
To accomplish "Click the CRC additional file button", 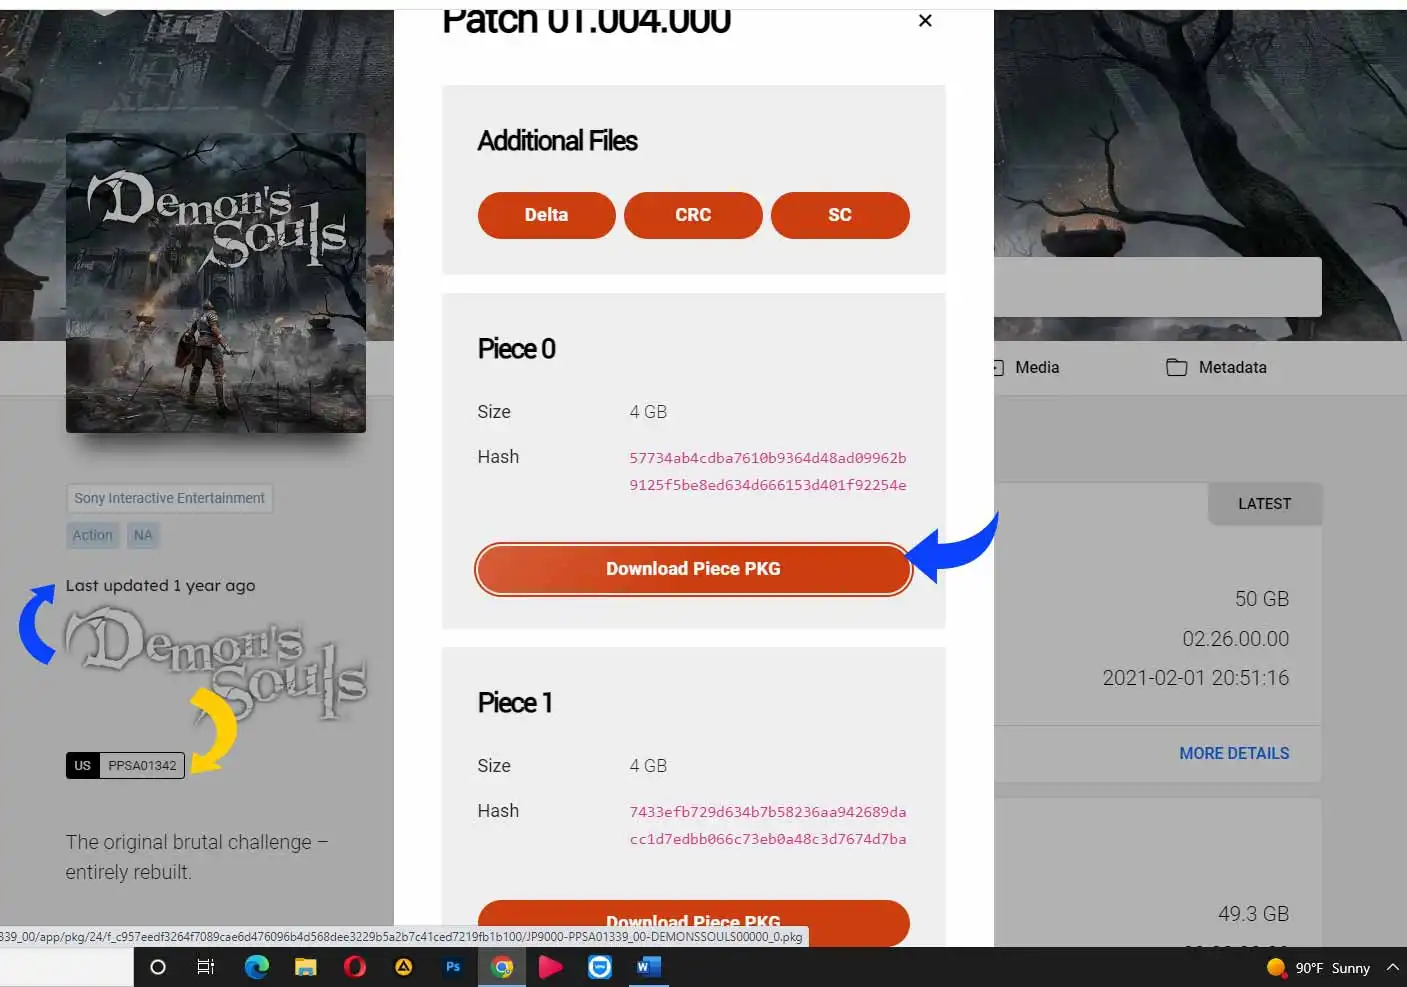I will pyautogui.click(x=693, y=215).
